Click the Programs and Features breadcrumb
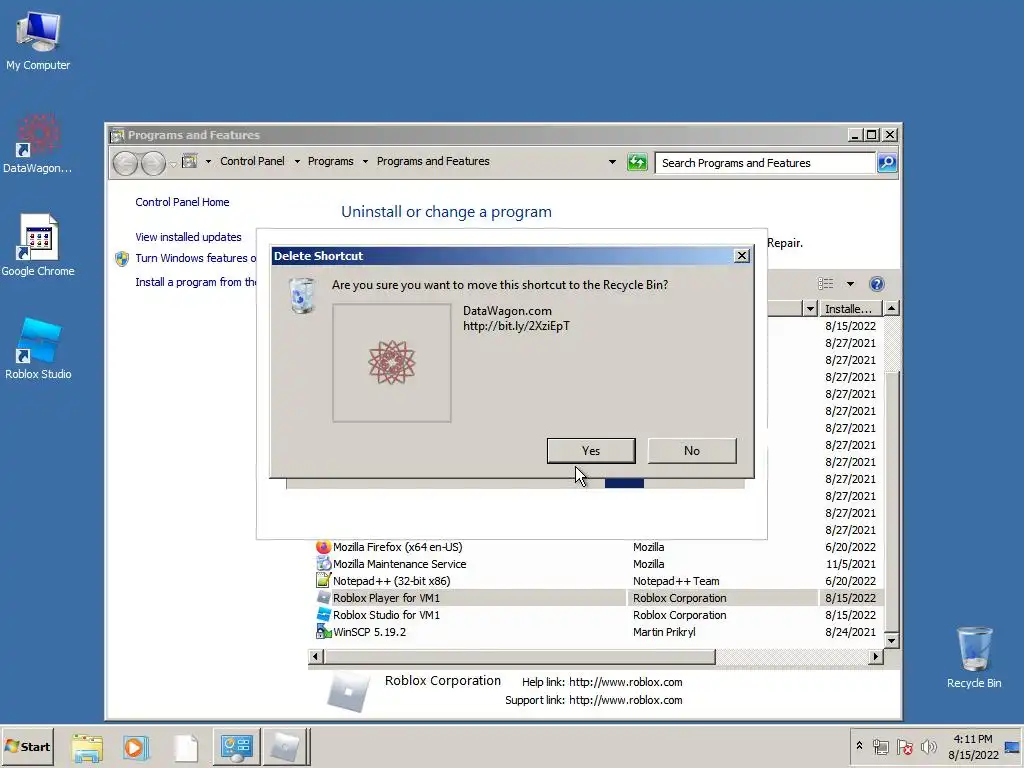Screen dimensions: 1024x768 [x=433, y=161]
